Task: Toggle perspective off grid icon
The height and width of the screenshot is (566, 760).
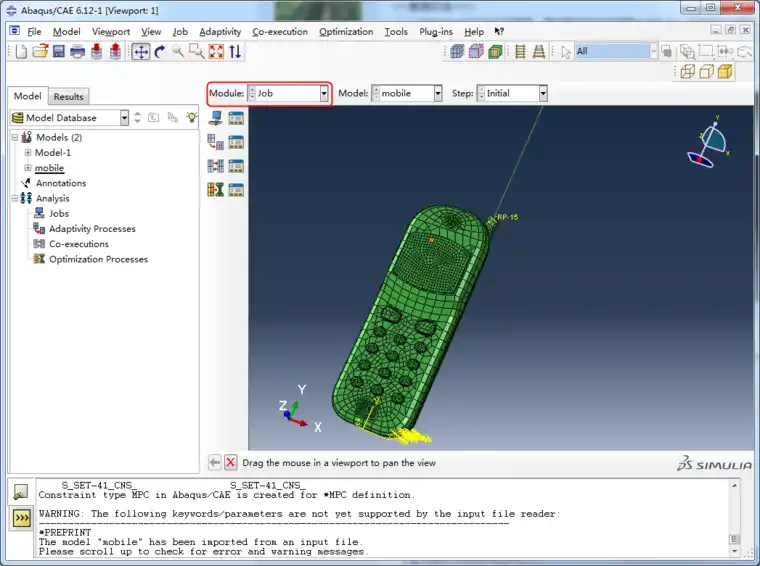Action: point(520,51)
